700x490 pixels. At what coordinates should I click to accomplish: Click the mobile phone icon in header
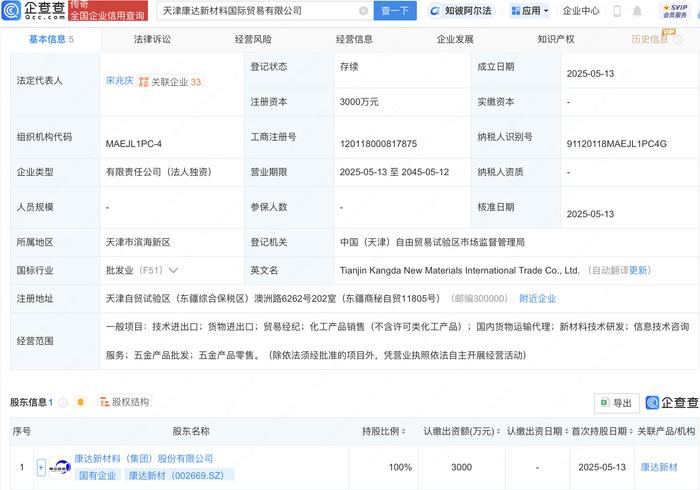[x=617, y=11]
